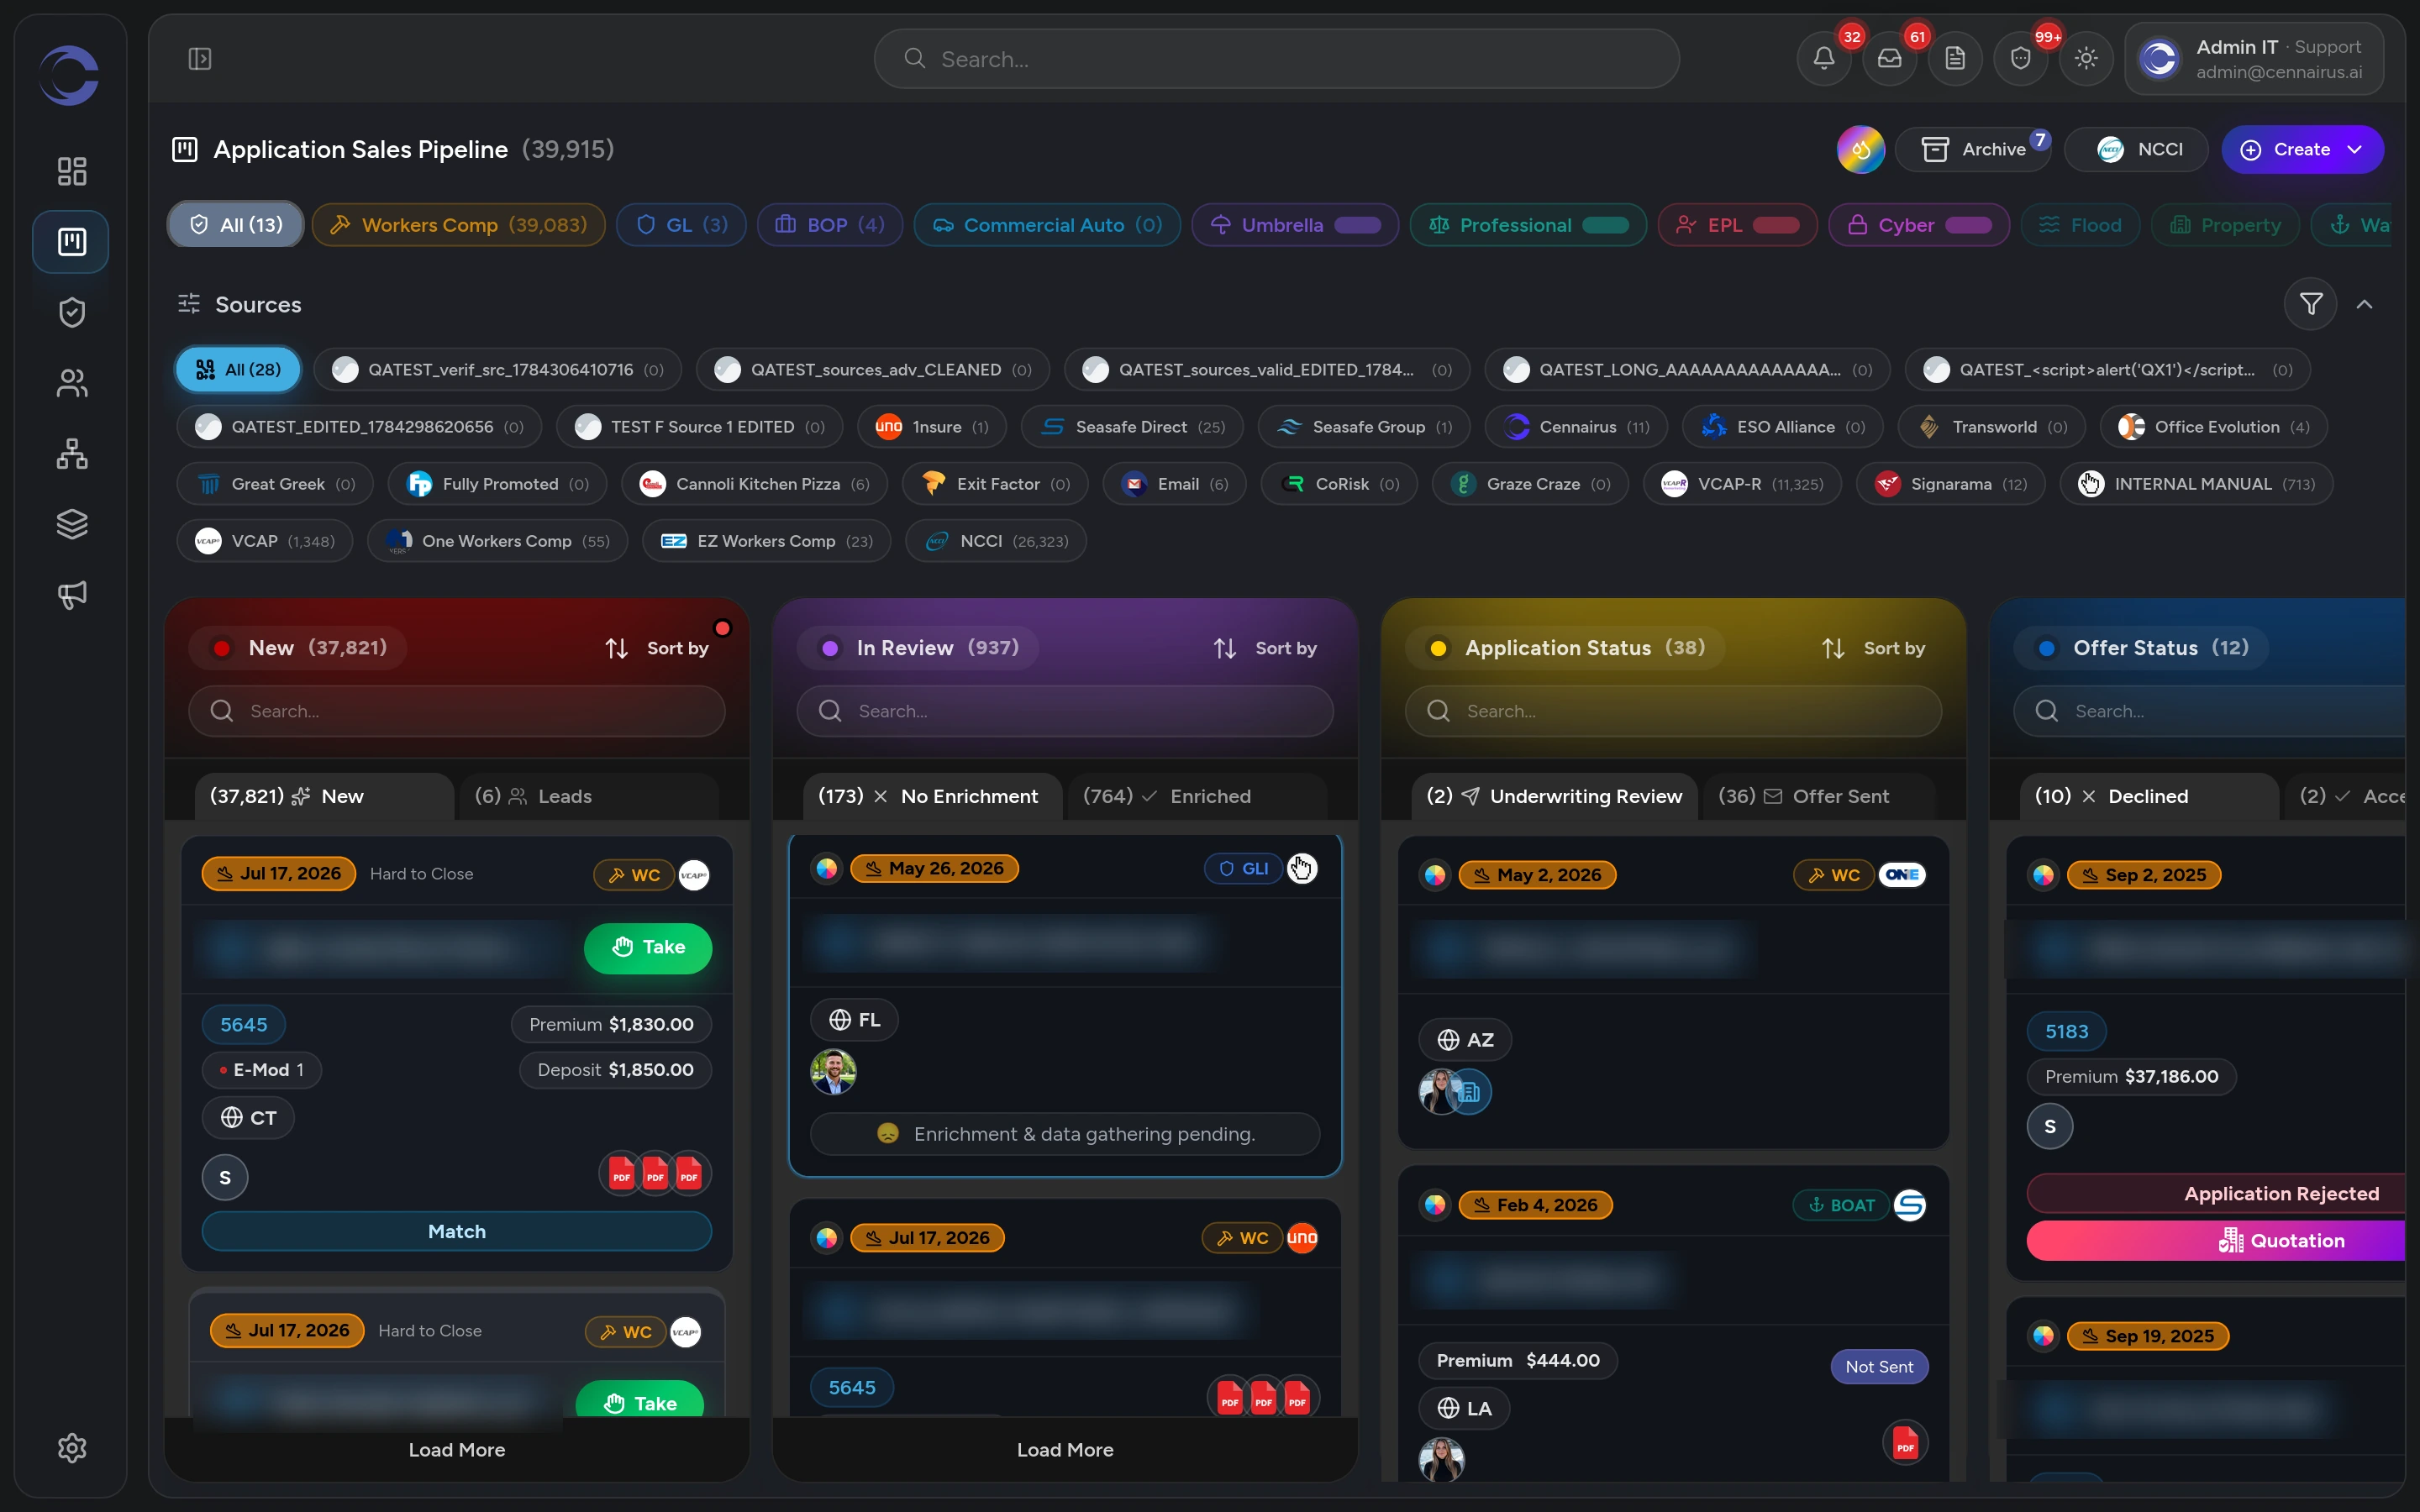This screenshot has width=2420, height=1512.
Task: Switch to Leads tab in New column
Action: [589, 796]
